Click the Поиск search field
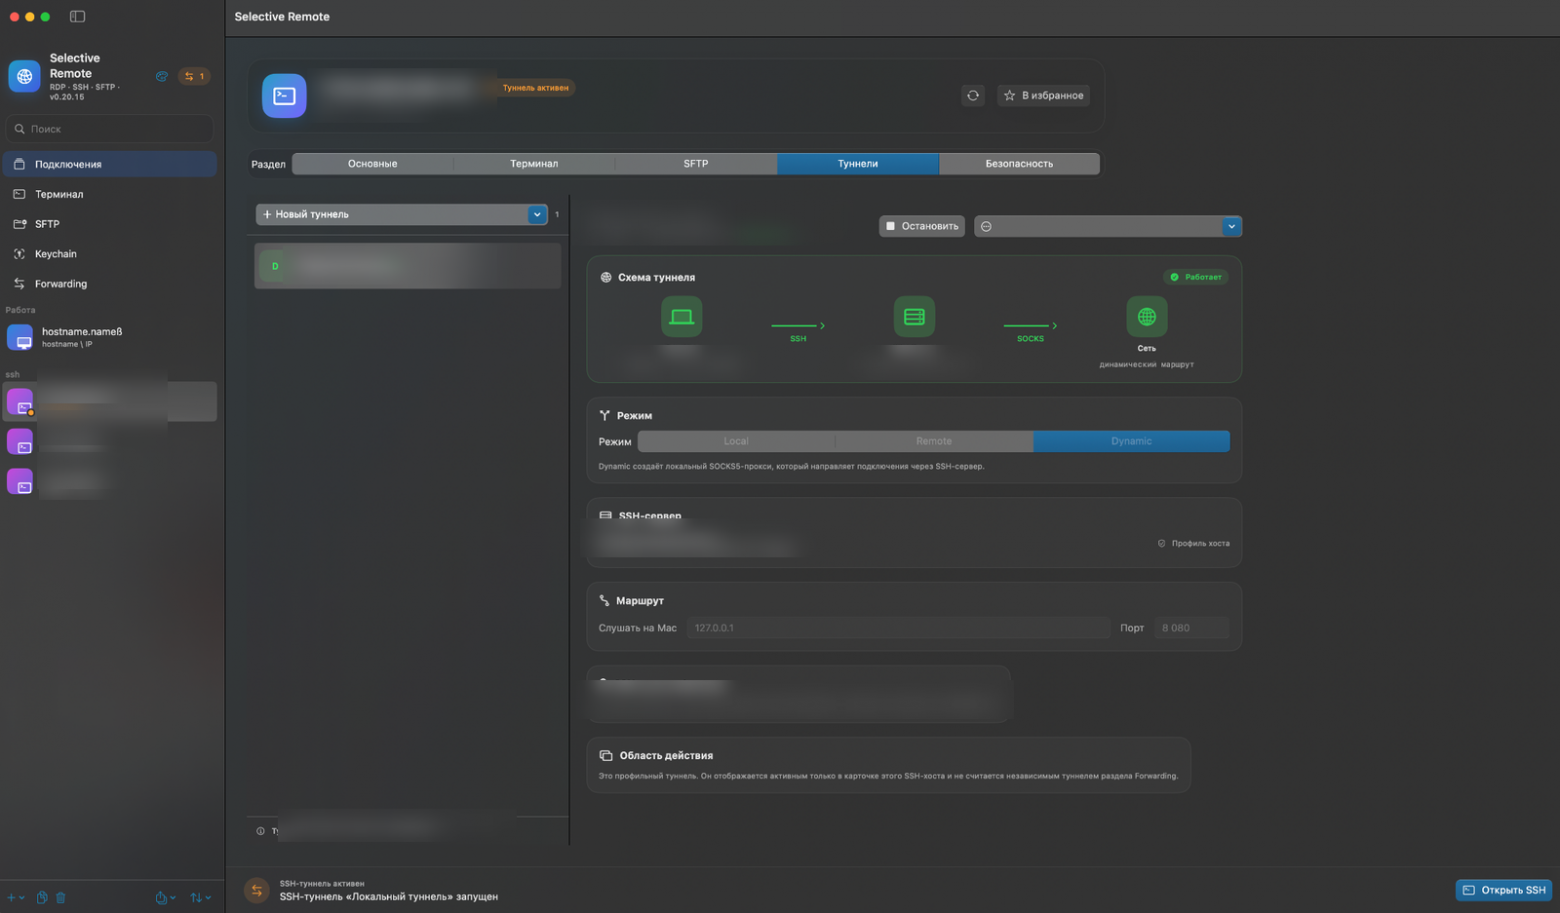 (110, 129)
